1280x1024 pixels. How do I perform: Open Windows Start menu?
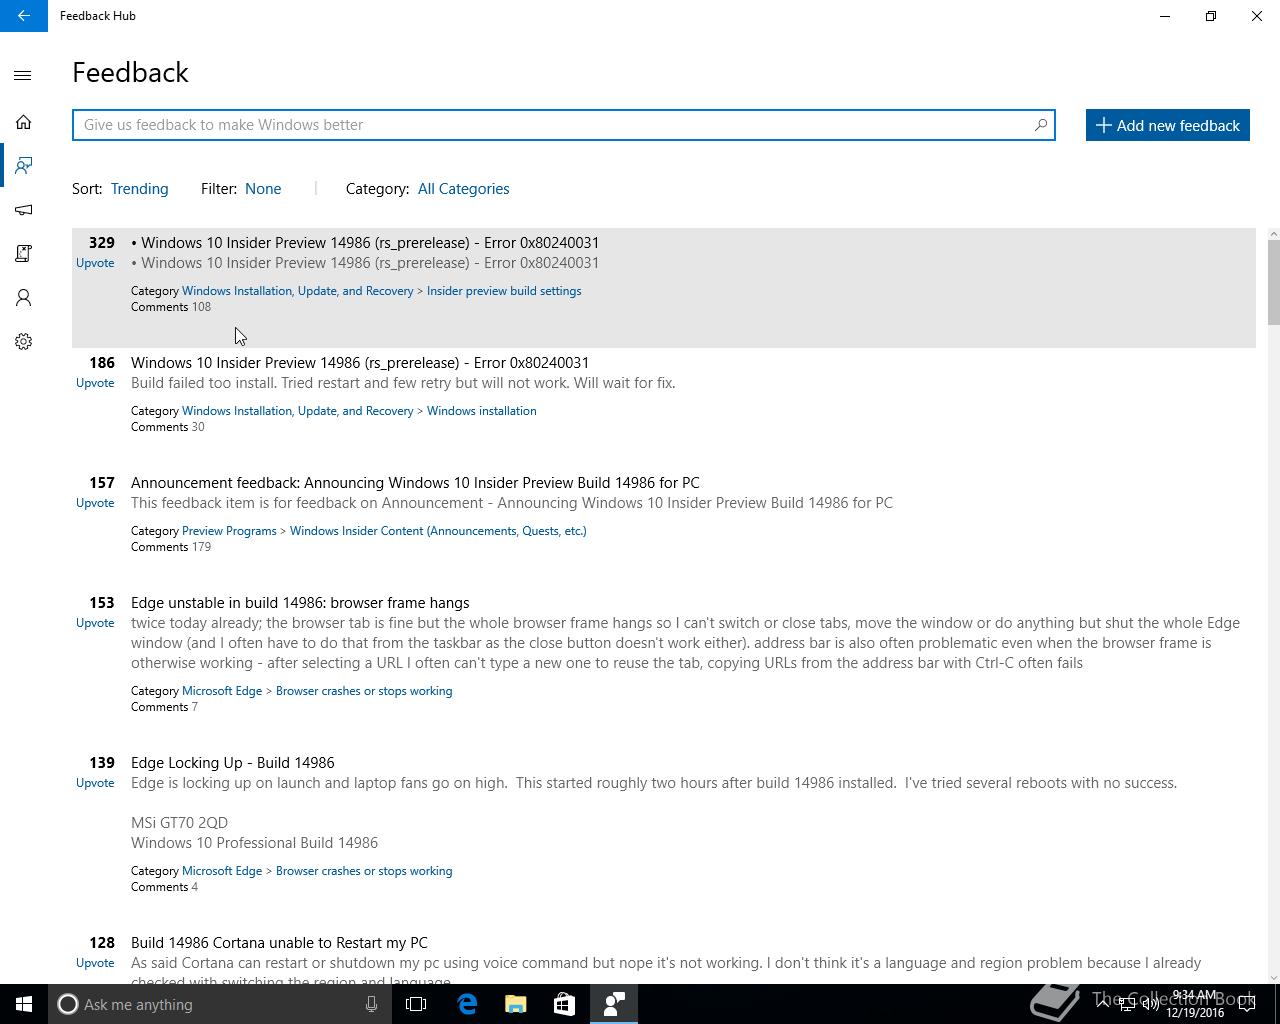[24, 1004]
